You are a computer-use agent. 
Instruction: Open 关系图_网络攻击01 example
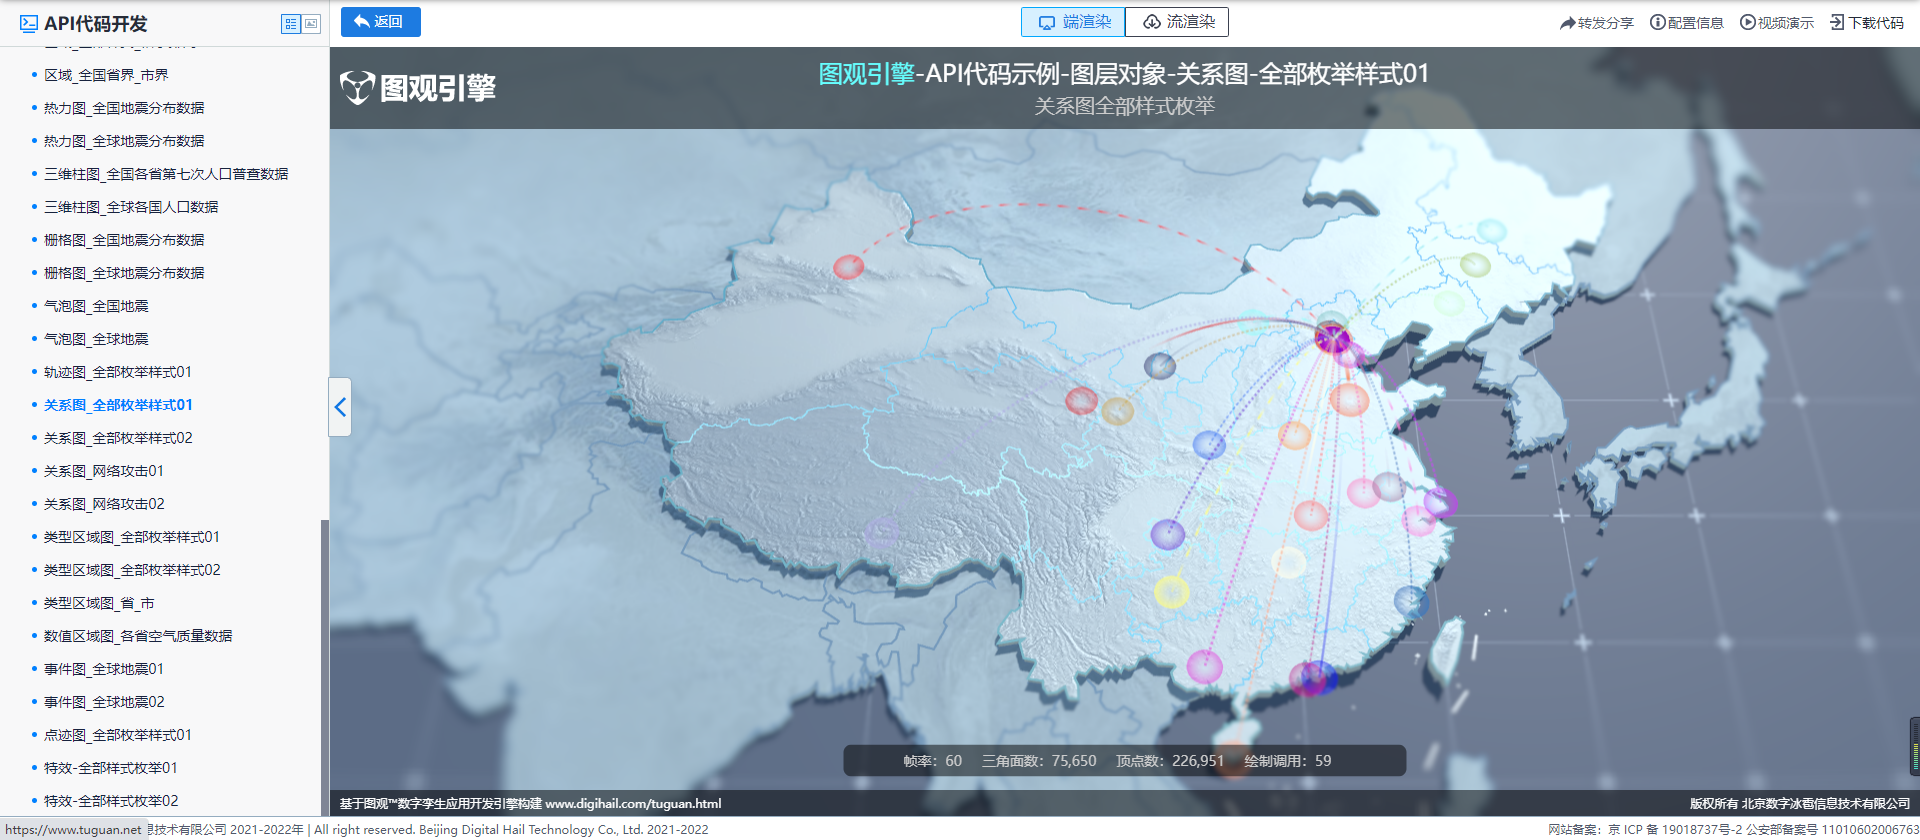coord(104,471)
